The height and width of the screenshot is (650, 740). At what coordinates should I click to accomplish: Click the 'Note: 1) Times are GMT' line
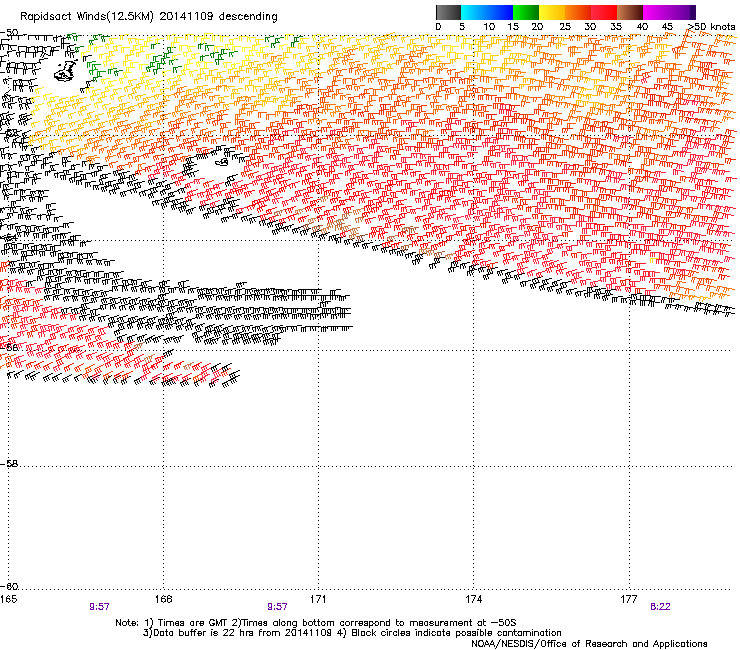tap(316, 623)
